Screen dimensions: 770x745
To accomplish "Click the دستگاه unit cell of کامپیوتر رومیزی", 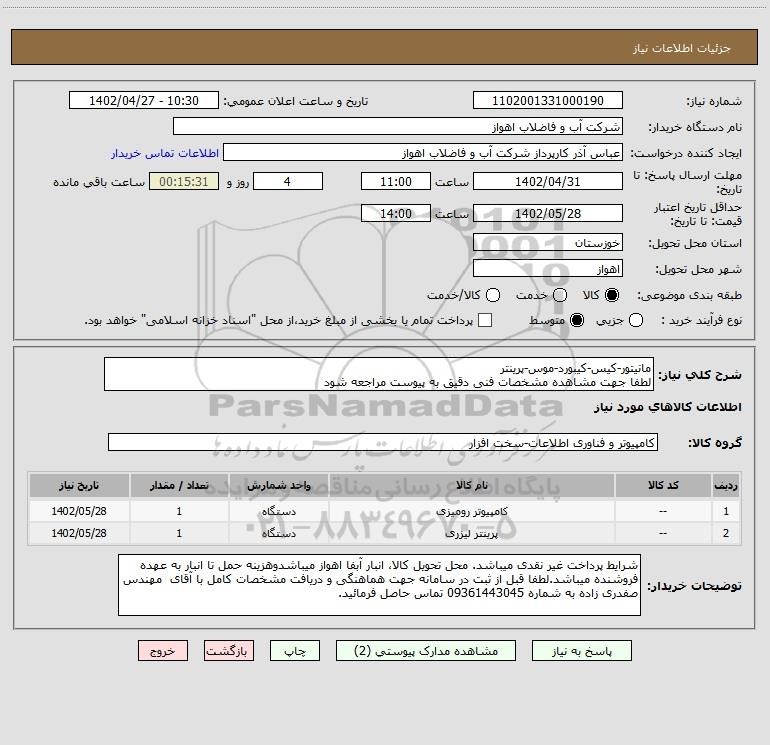I will tap(278, 511).
